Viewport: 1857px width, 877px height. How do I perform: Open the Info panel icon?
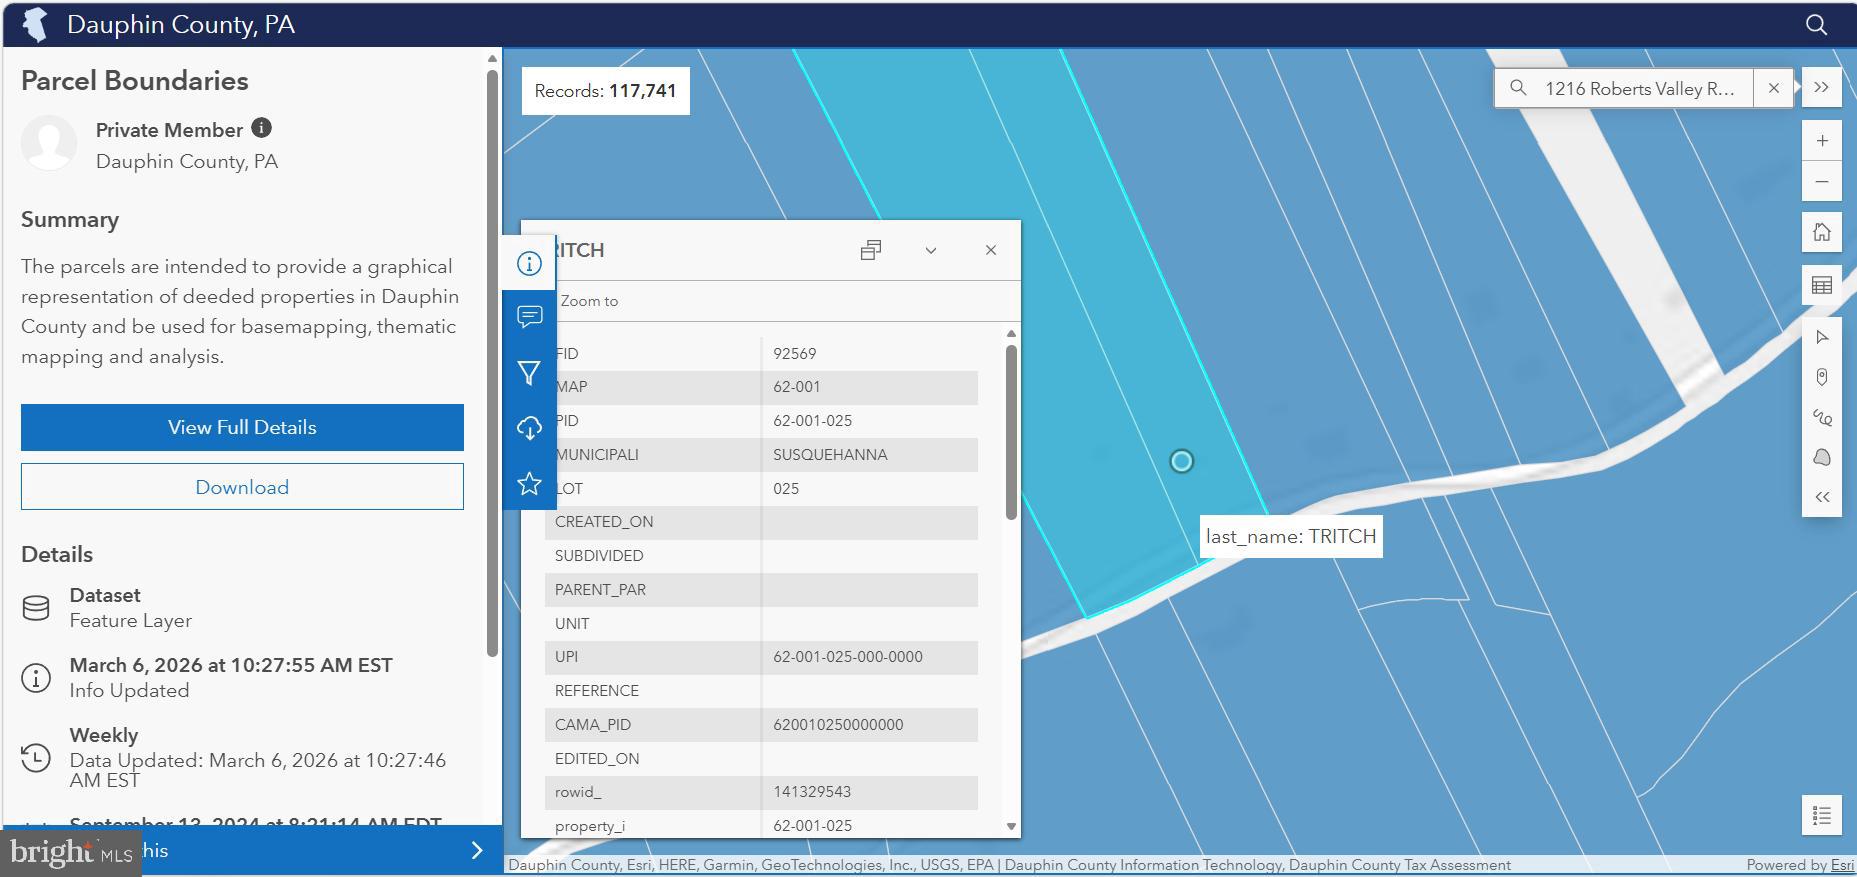click(x=529, y=263)
